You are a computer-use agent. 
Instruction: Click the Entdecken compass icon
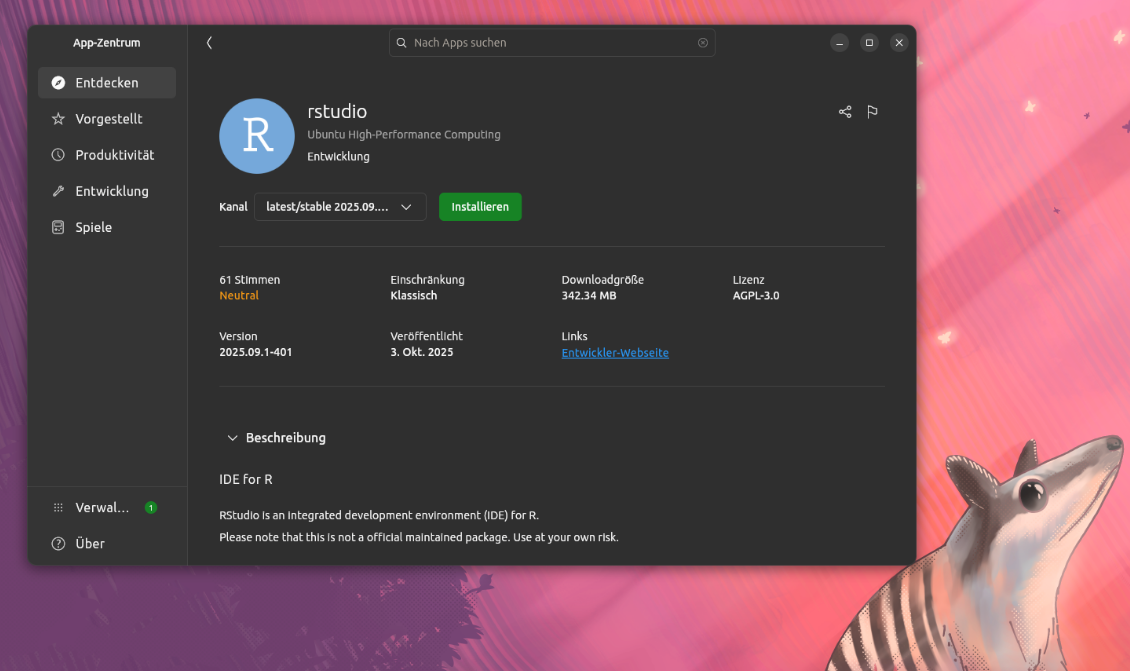pyautogui.click(x=58, y=83)
